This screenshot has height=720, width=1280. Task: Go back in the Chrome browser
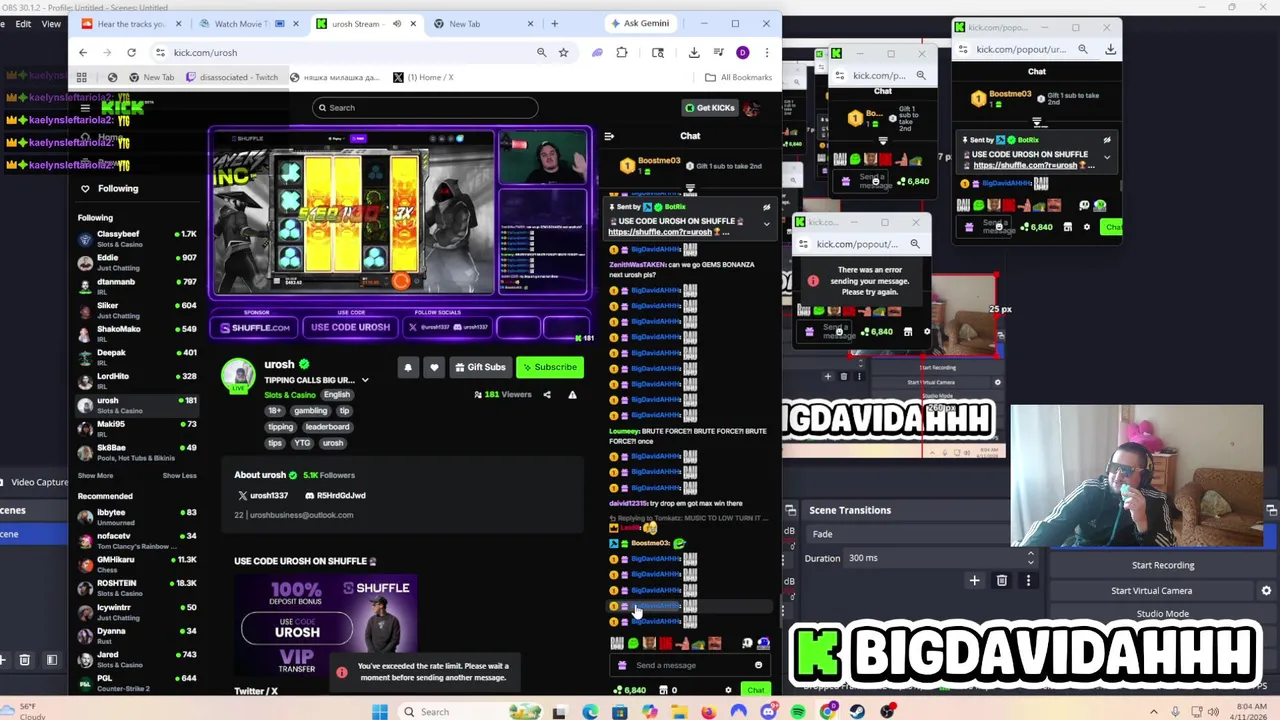pyautogui.click(x=83, y=52)
